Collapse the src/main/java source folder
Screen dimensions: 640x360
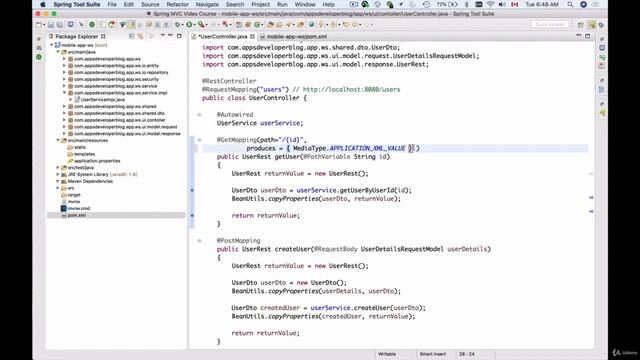point(58,52)
